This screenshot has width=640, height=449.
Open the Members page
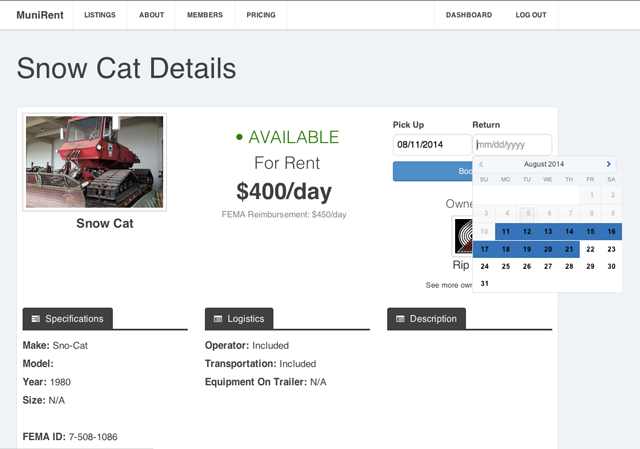point(205,15)
